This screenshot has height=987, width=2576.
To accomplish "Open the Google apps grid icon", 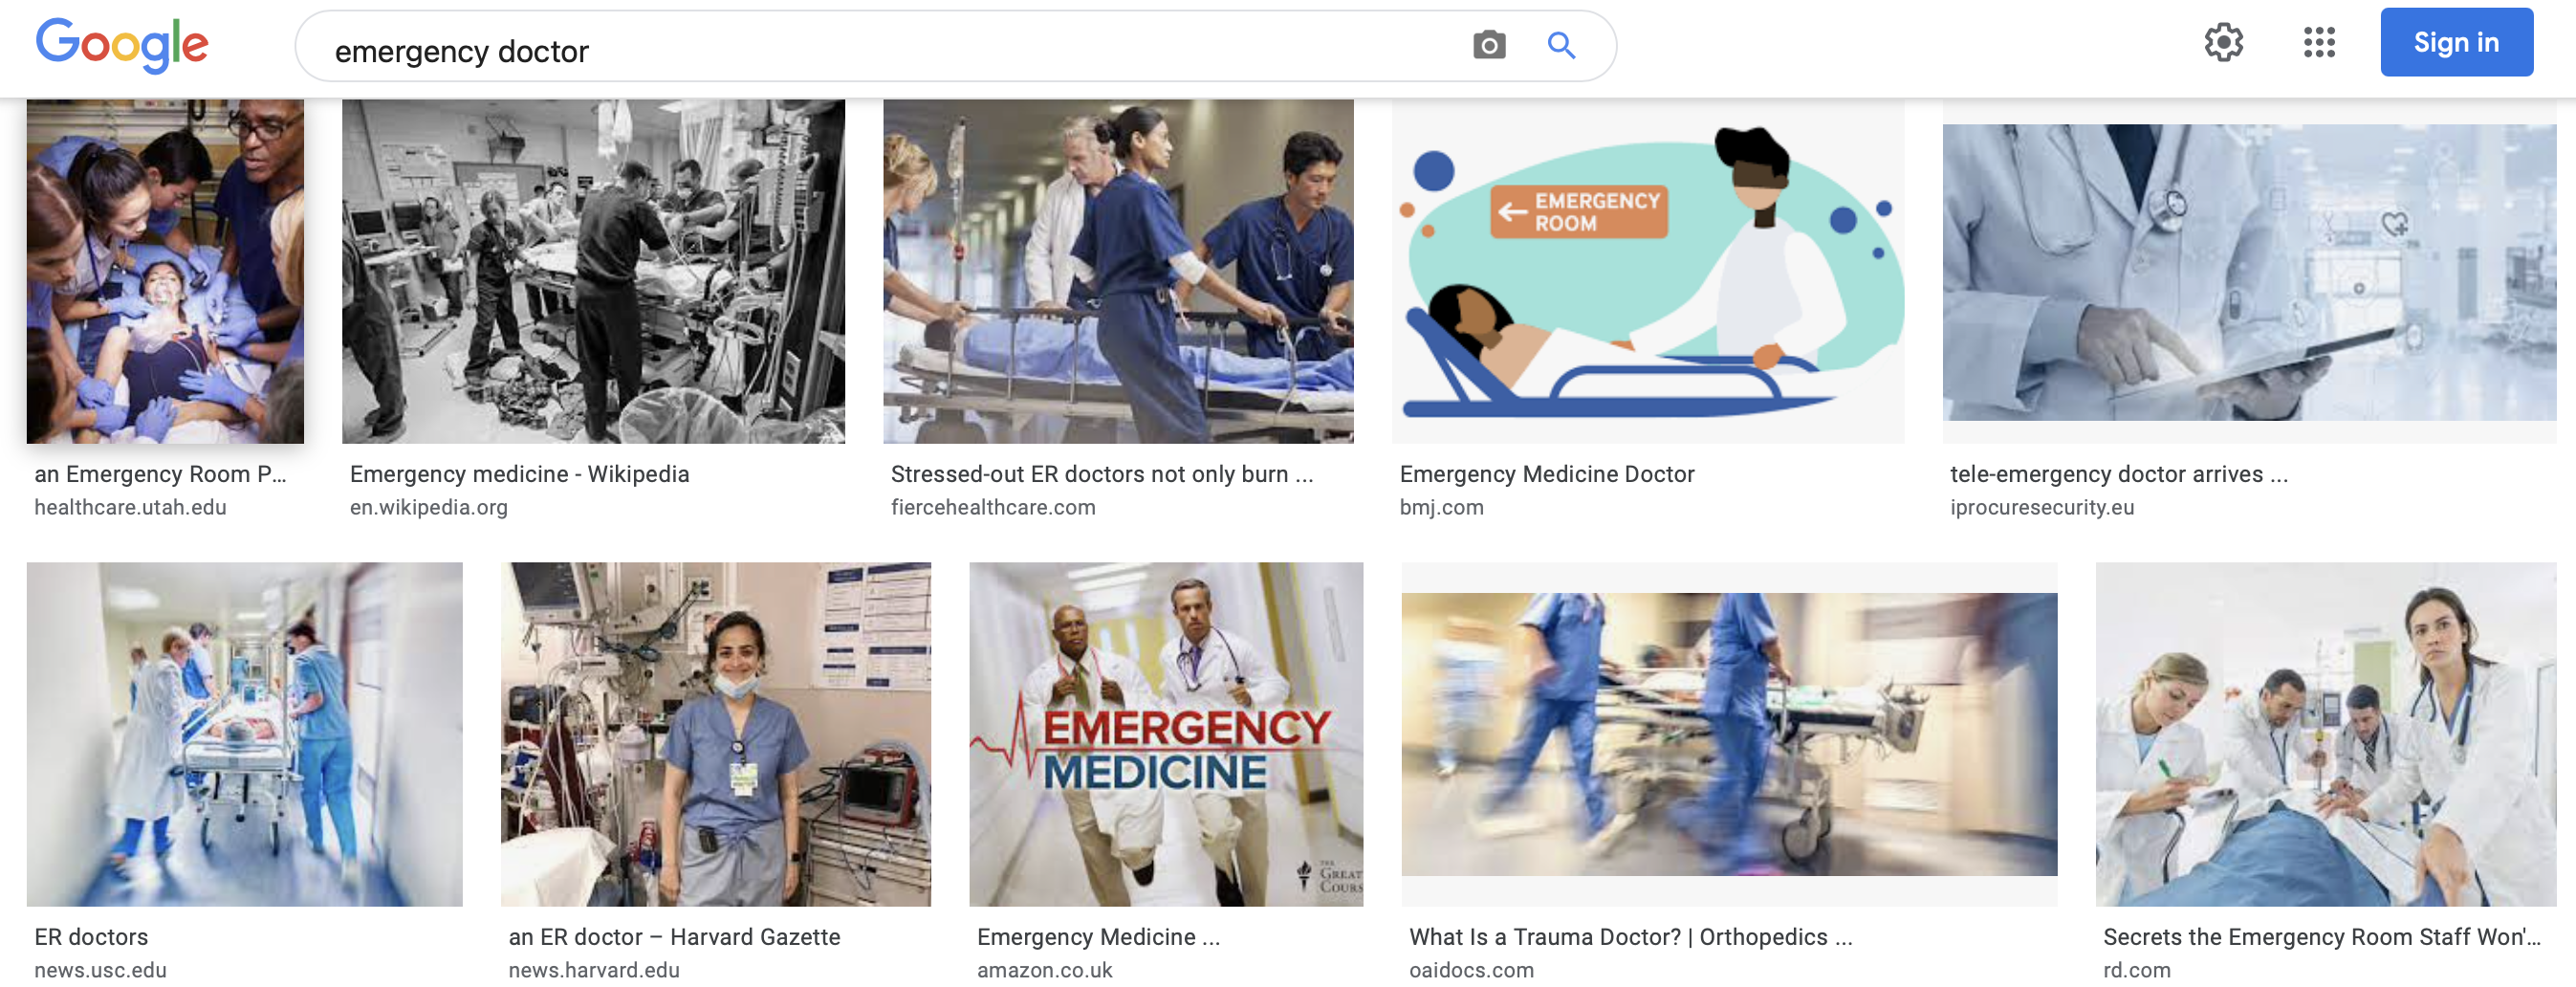I will click(2318, 42).
